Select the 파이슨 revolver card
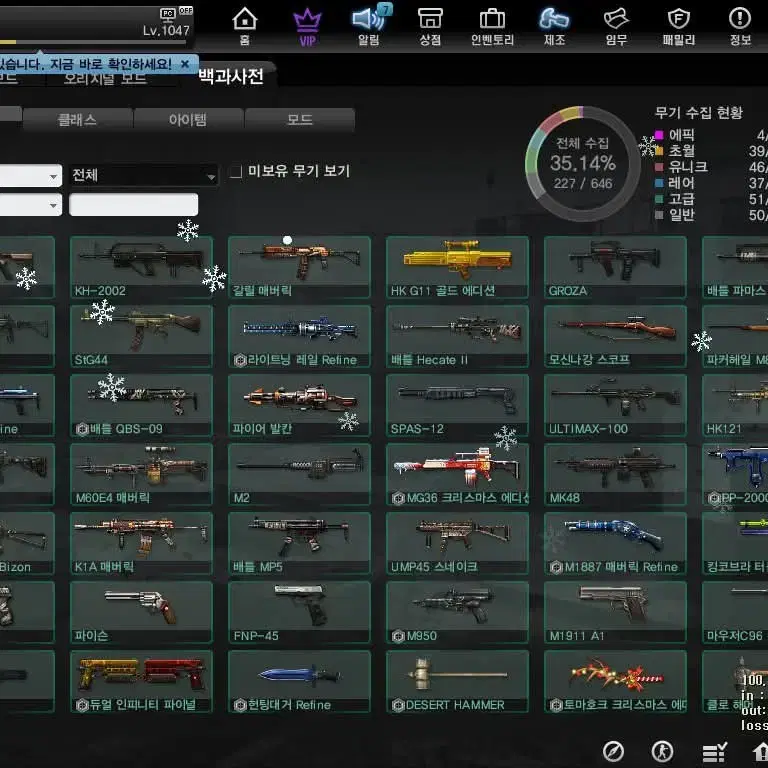 pyautogui.click(x=142, y=612)
